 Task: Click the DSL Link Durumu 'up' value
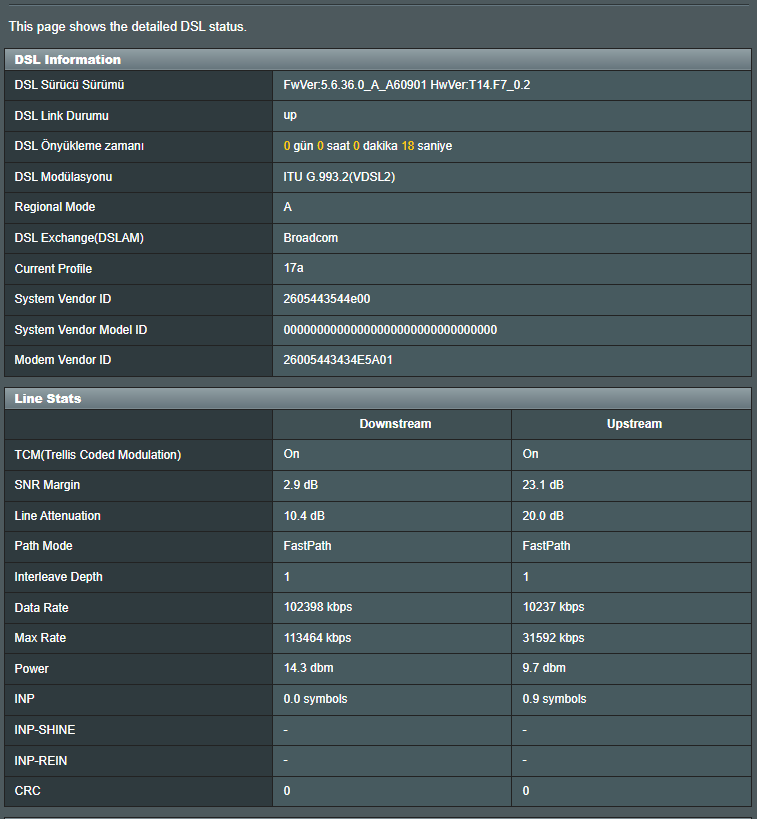point(290,115)
